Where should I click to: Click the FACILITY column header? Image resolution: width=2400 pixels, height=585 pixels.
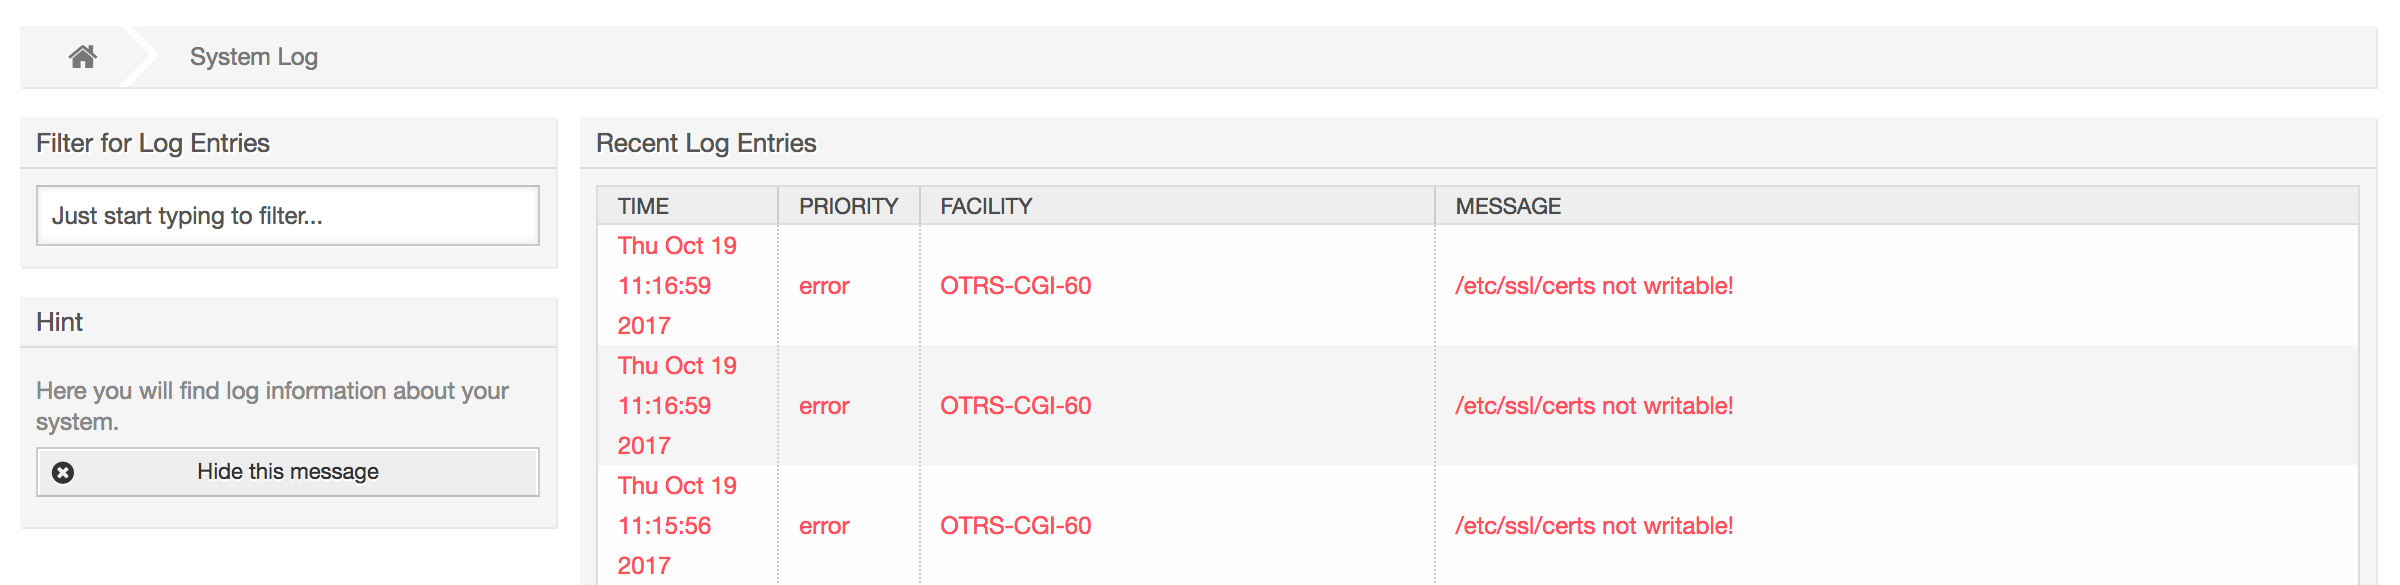pyautogui.click(x=986, y=206)
